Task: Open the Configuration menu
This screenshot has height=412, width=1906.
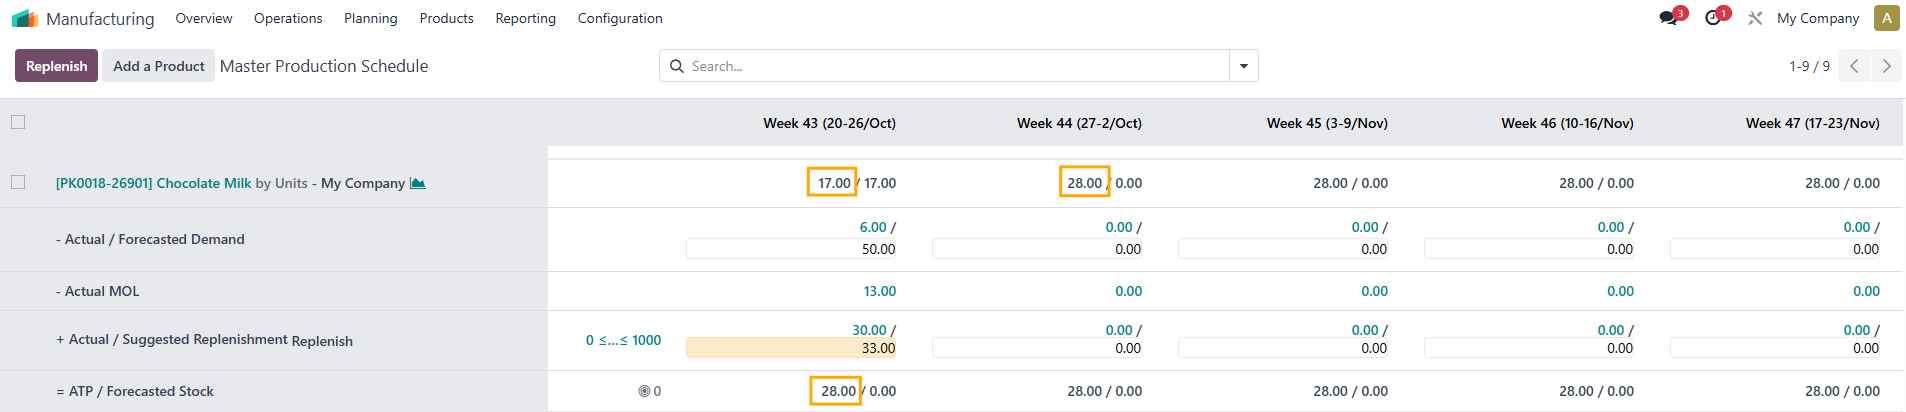Action: (619, 18)
